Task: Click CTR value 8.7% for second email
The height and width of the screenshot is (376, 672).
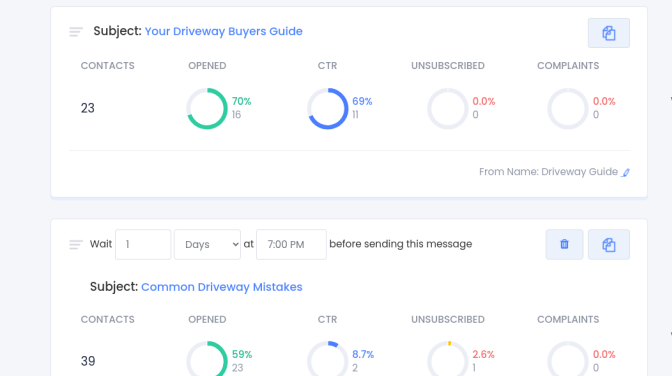Action: (x=363, y=355)
